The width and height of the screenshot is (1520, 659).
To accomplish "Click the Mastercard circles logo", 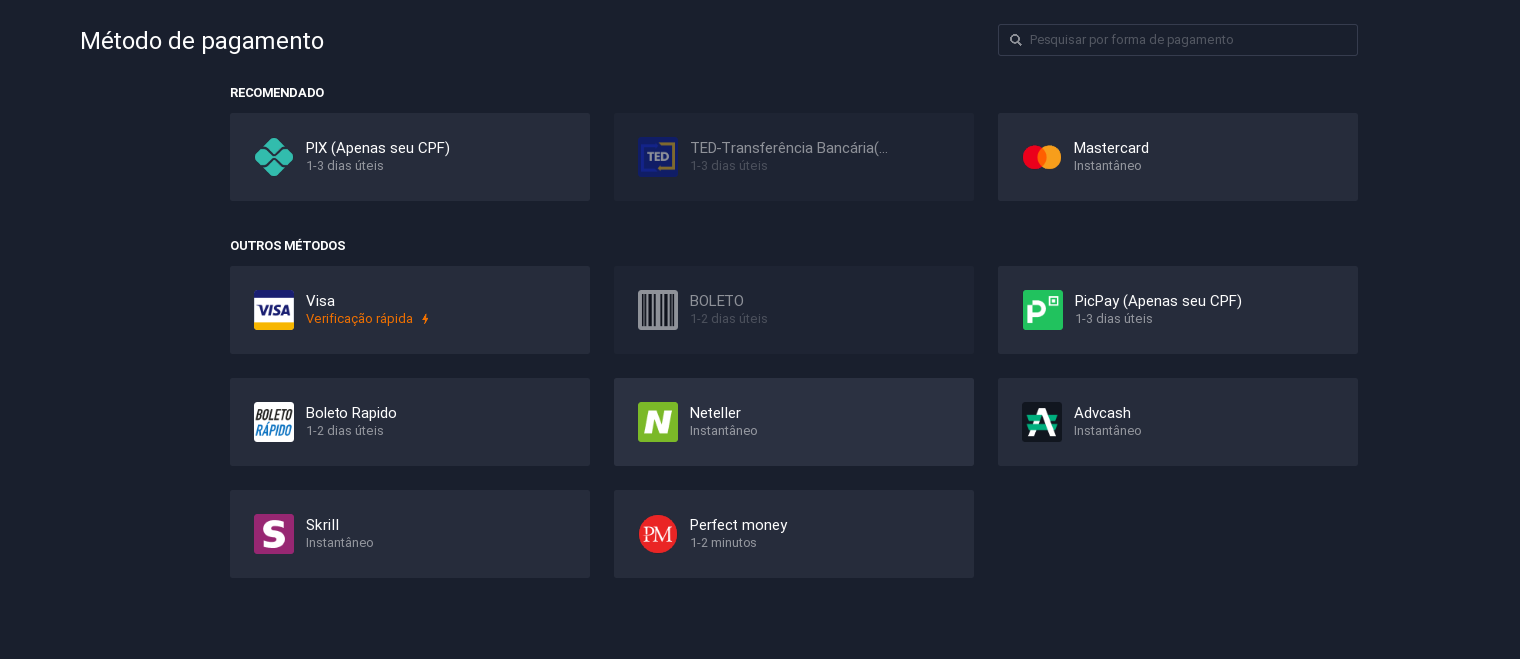I will coord(1042,157).
